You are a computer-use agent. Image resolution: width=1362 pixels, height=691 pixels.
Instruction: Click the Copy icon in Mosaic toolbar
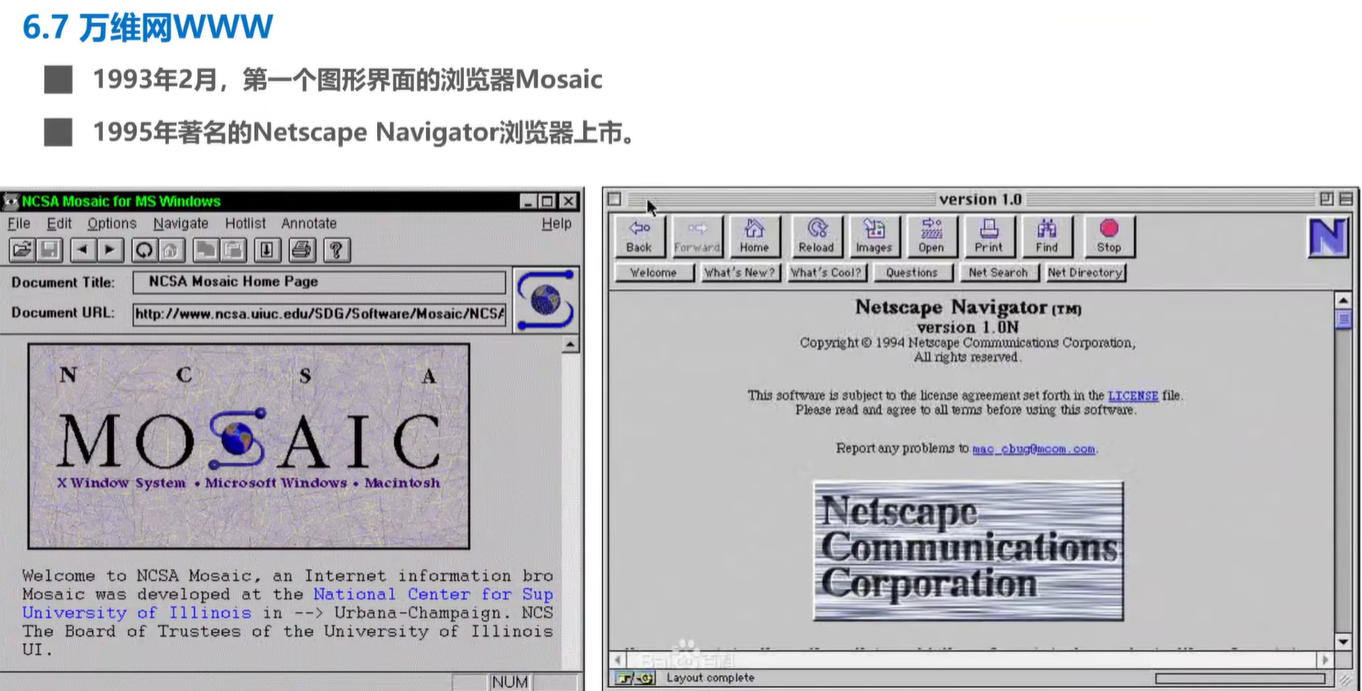[x=206, y=250]
